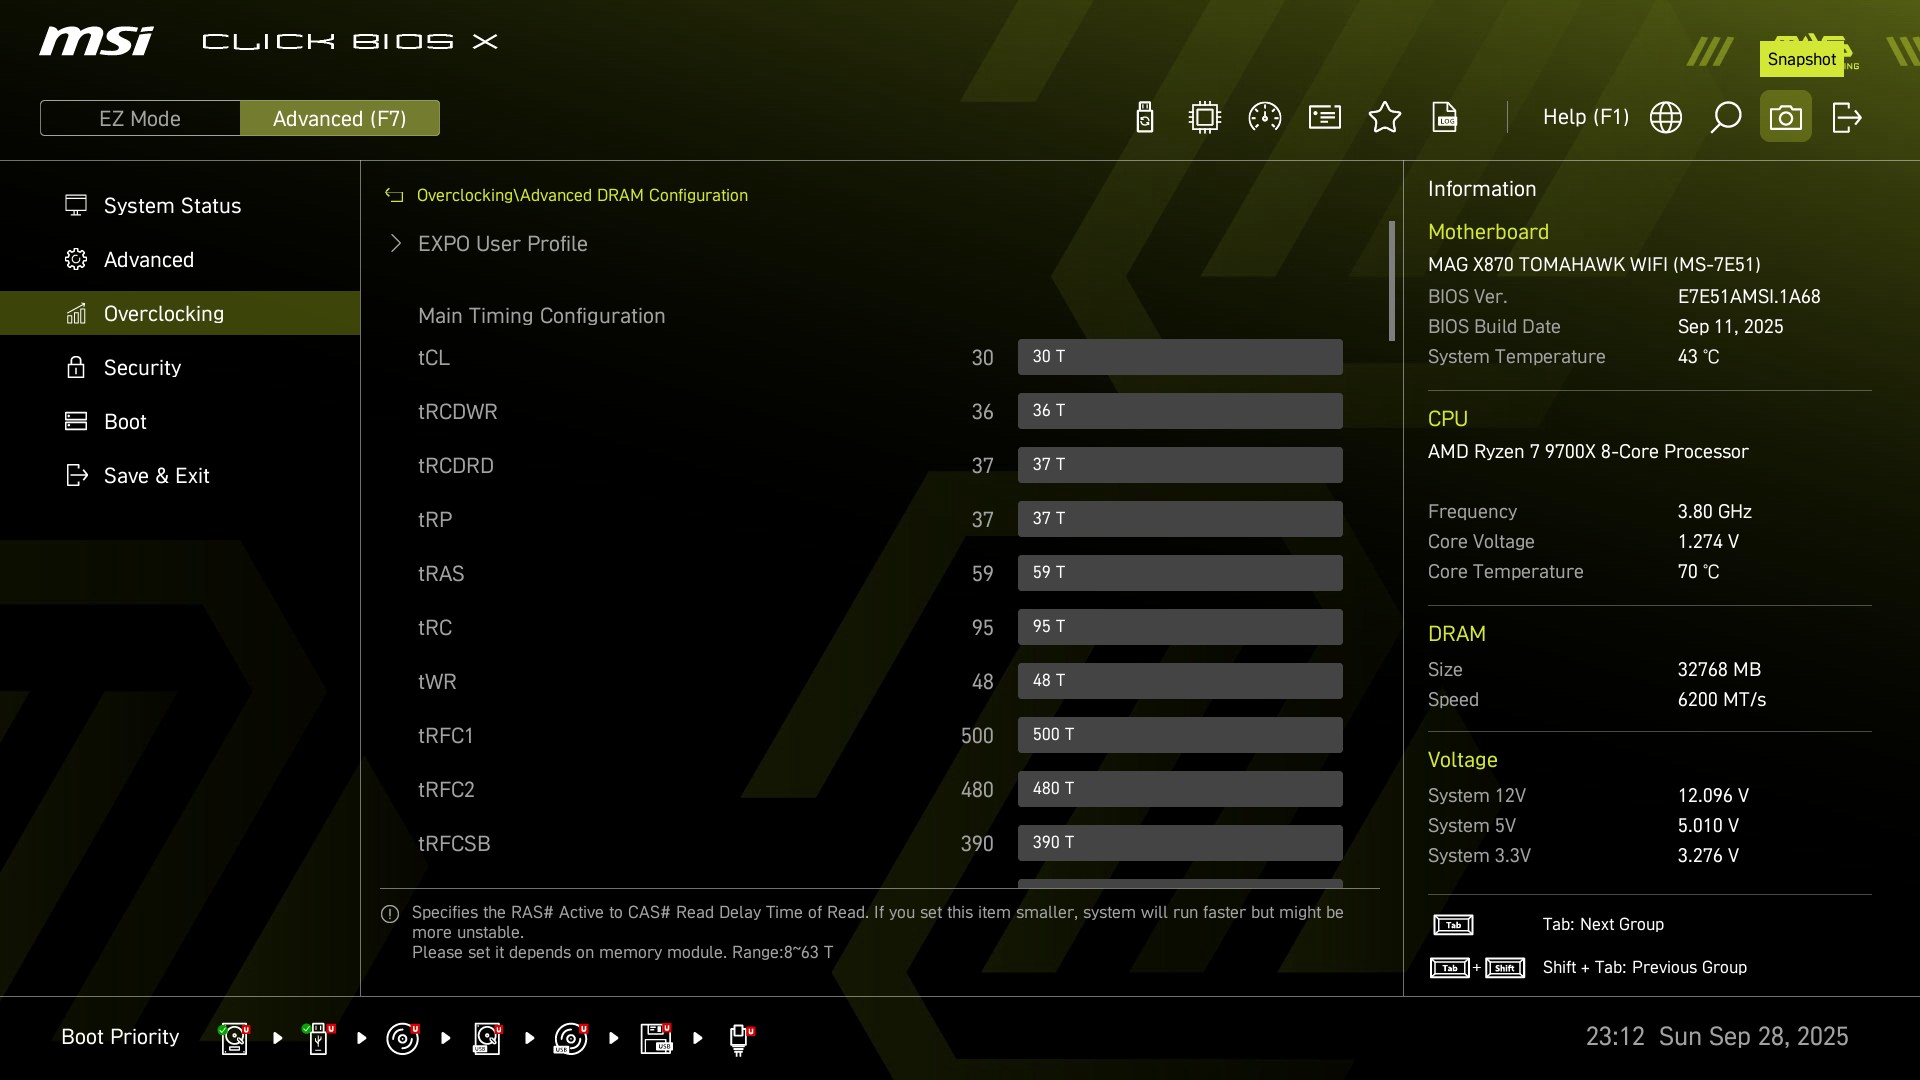Click the network boot device icon
Image resolution: width=1920 pixels, height=1080 pixels.
[x=739, y=1038]
